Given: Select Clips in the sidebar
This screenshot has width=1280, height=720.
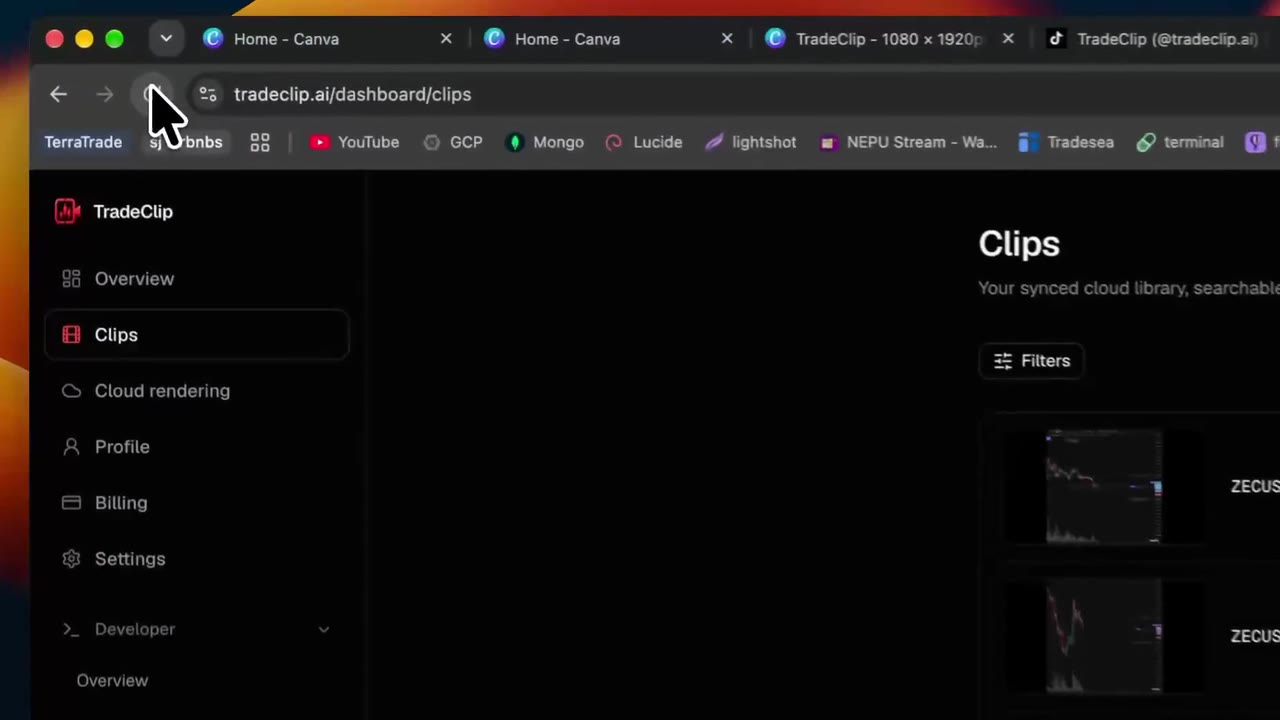Looking at the screenshot, I should point(196,335).
